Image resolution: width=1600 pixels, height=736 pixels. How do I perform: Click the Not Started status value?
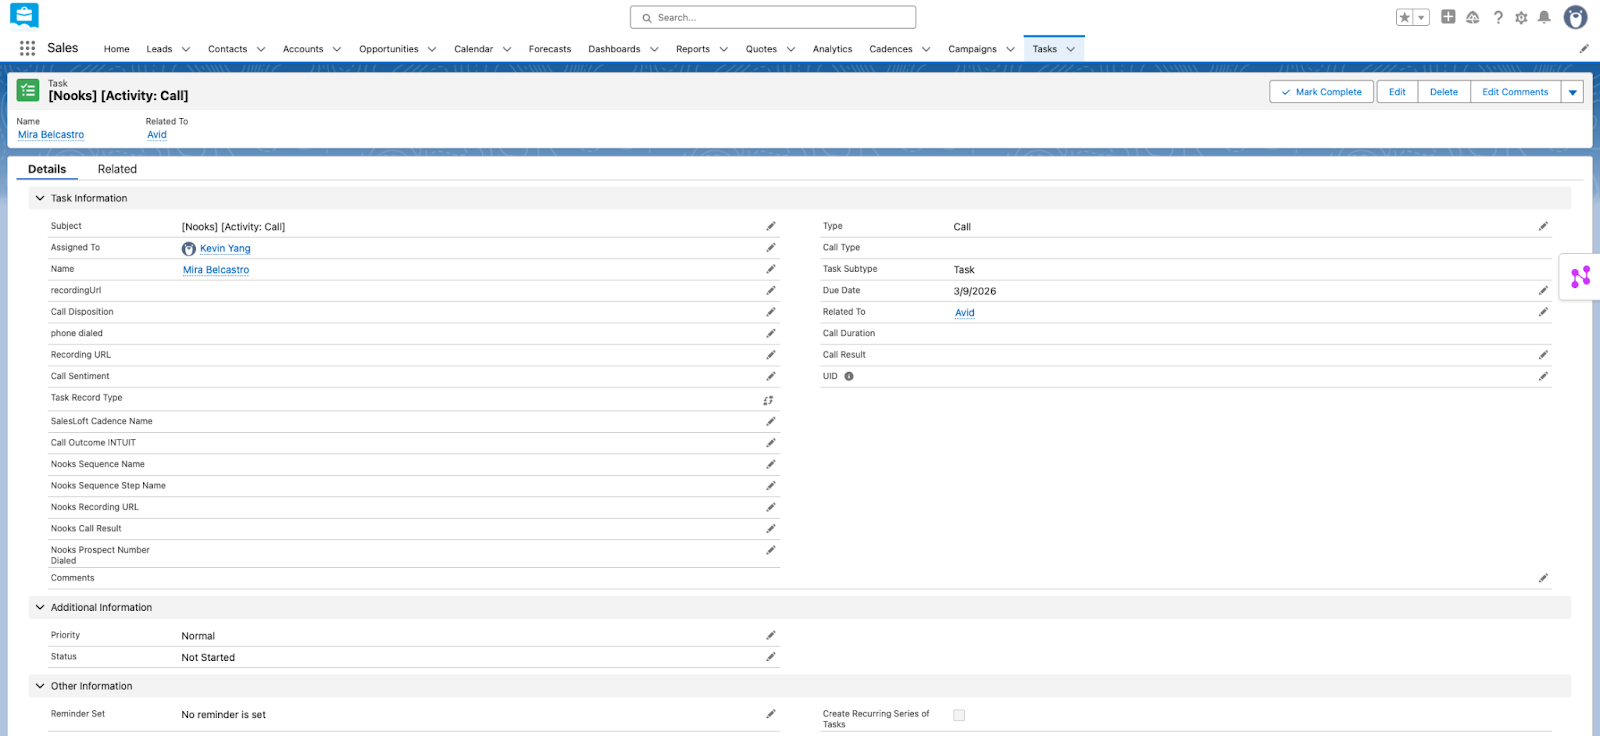click(x=208, y=658)
